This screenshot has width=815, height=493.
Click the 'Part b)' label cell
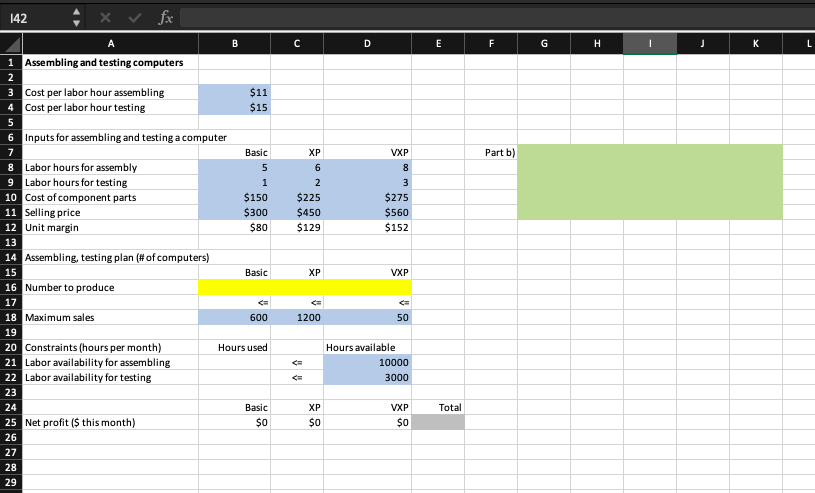tap(491, 152)
